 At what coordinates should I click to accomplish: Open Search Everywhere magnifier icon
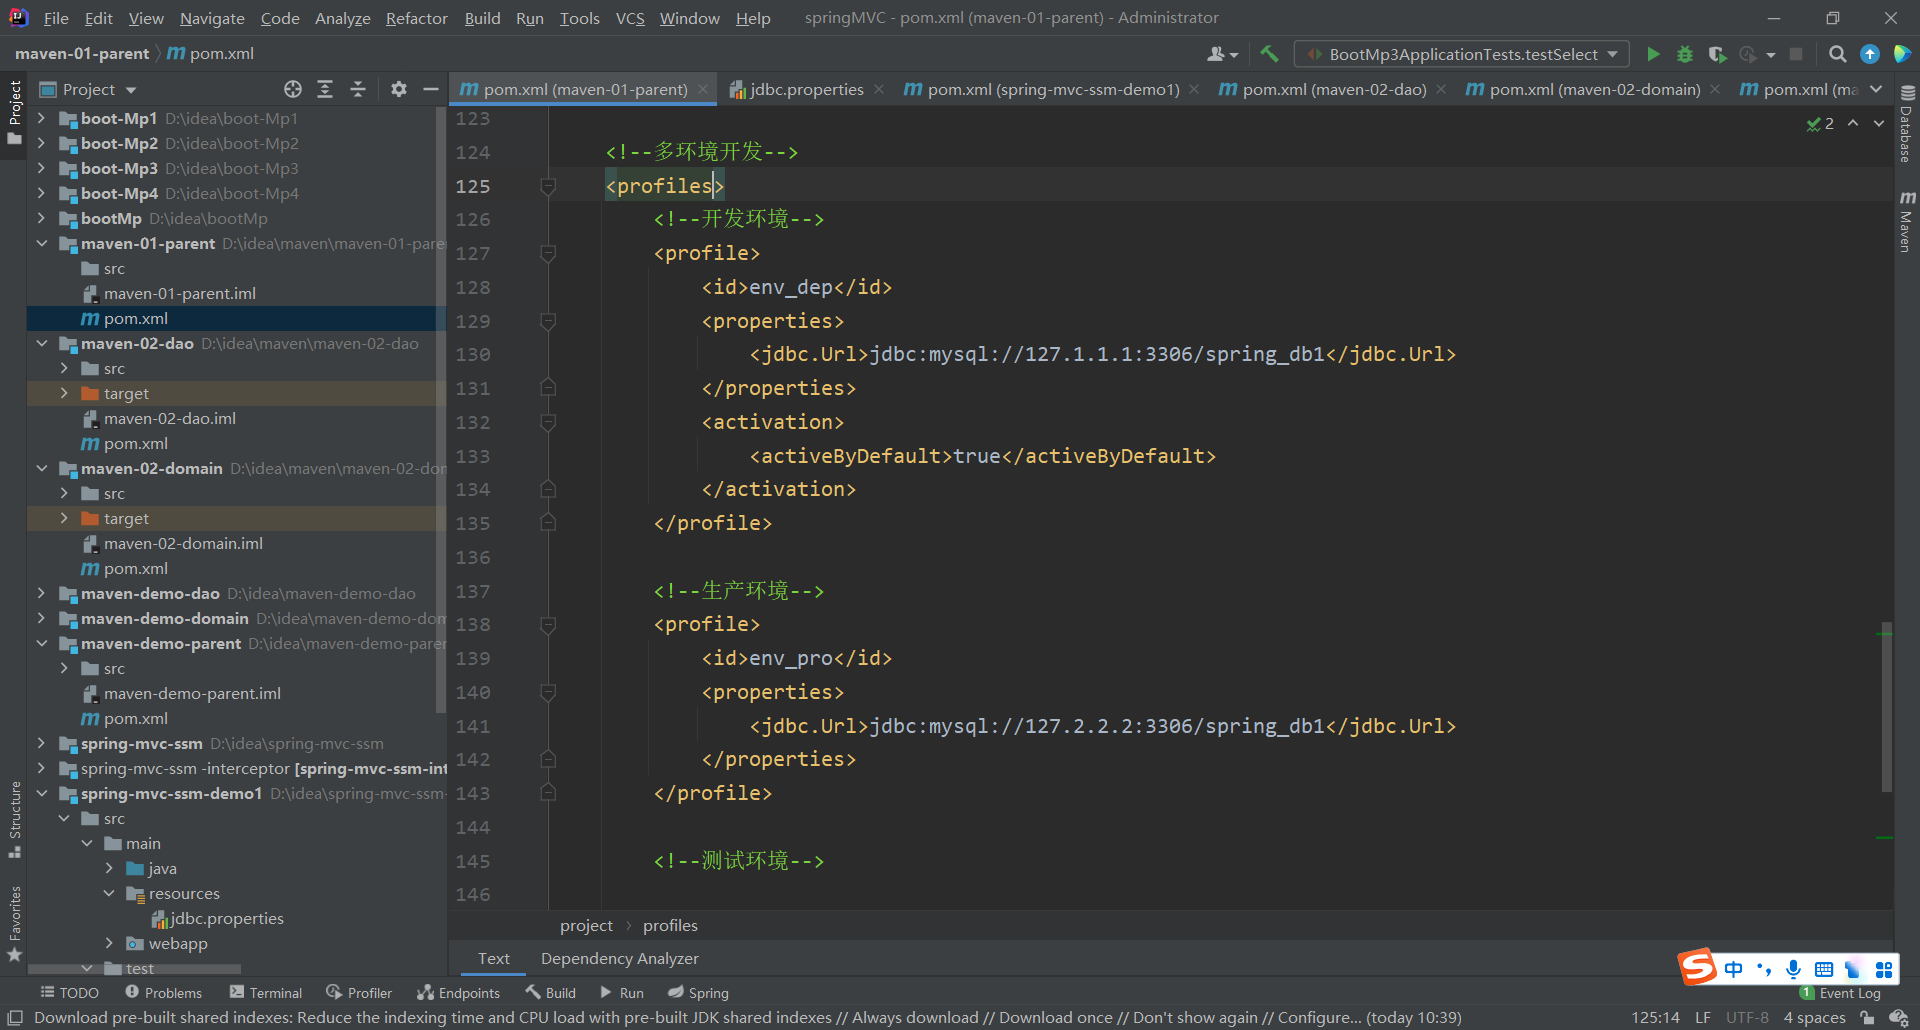tap(1837, 54)
